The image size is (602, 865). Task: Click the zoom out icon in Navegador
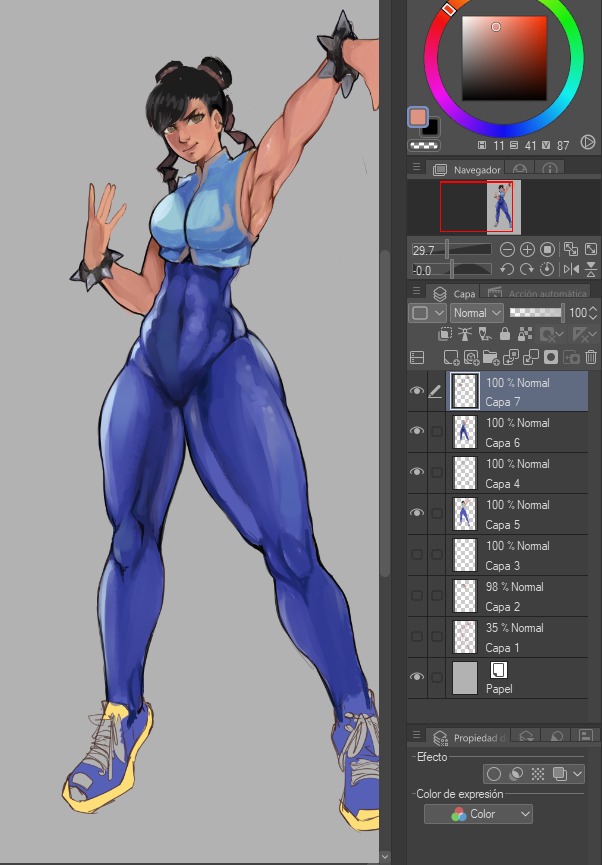pos(507,250)
